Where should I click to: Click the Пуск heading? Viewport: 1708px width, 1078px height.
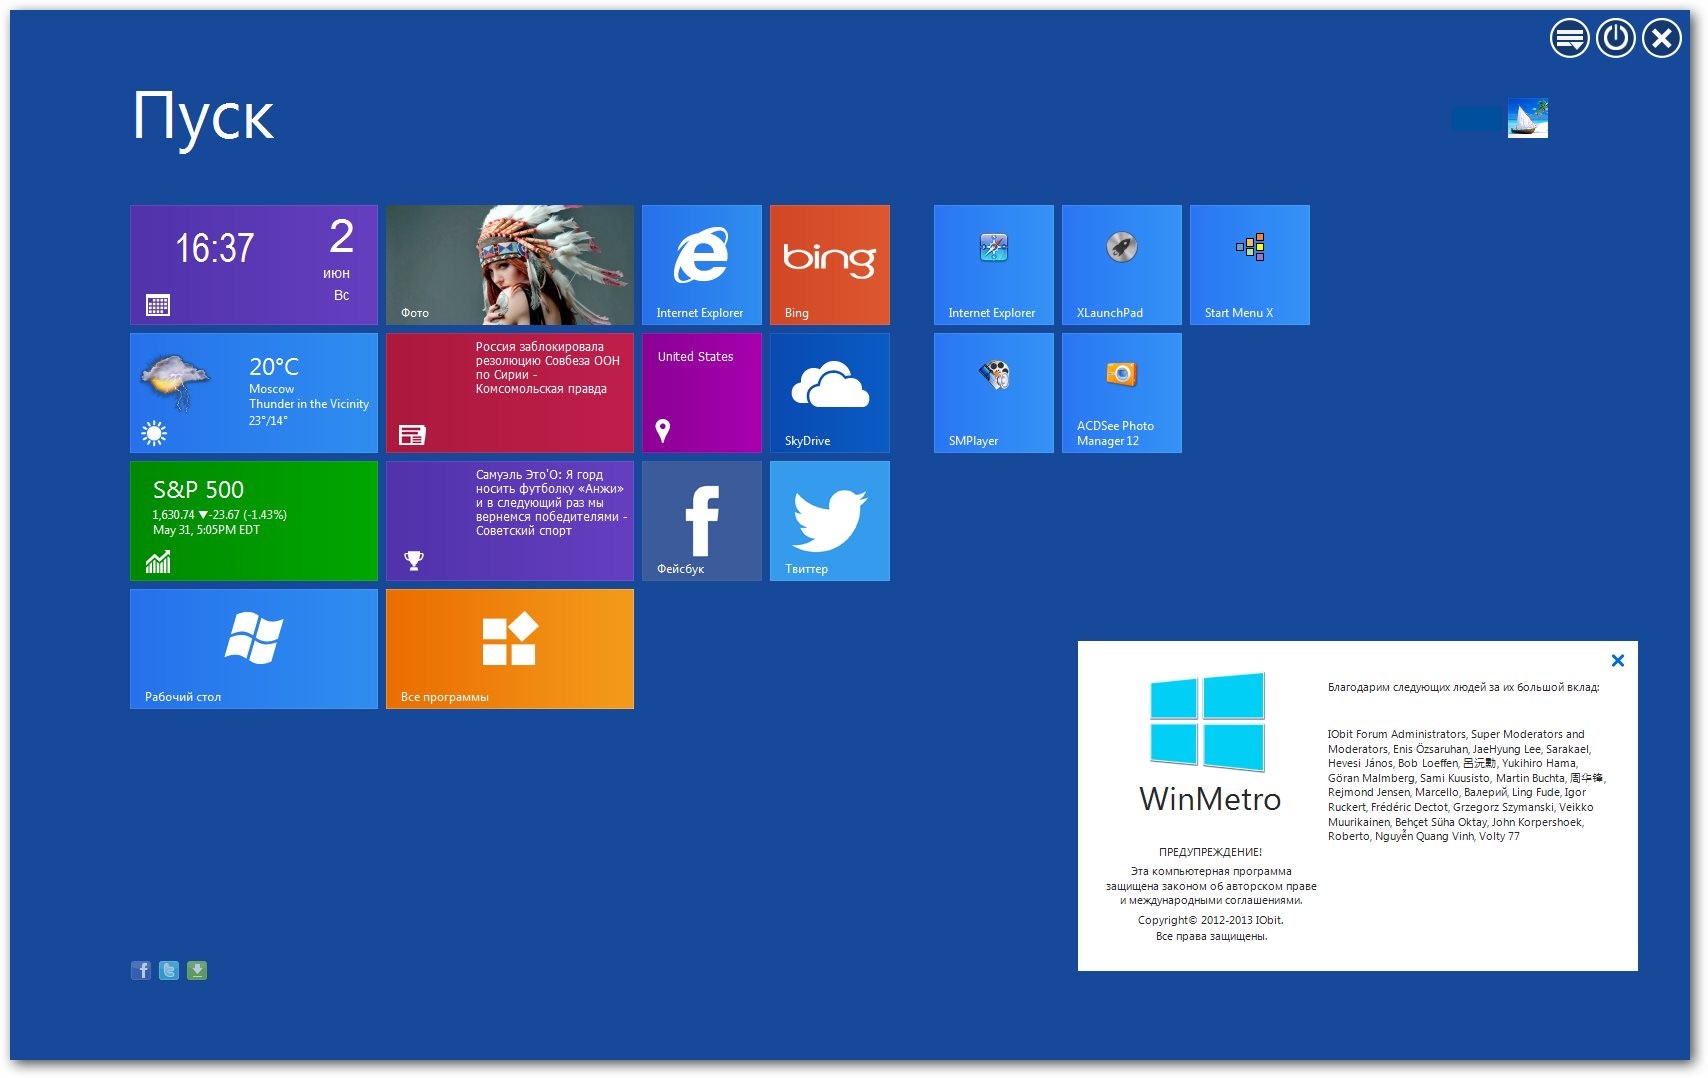click(x=203, y=118)
